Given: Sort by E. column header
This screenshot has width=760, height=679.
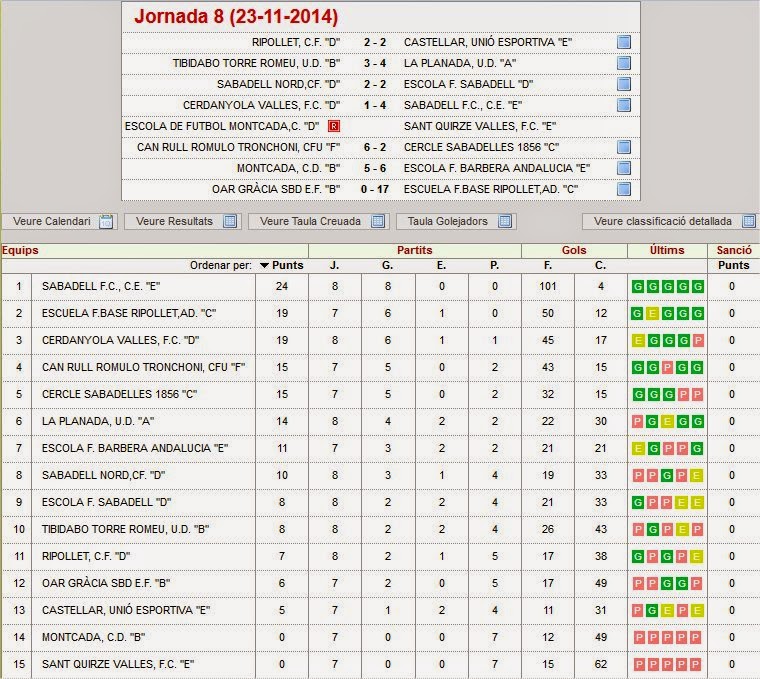Looking at the screenshot, I should coord(441,266).
